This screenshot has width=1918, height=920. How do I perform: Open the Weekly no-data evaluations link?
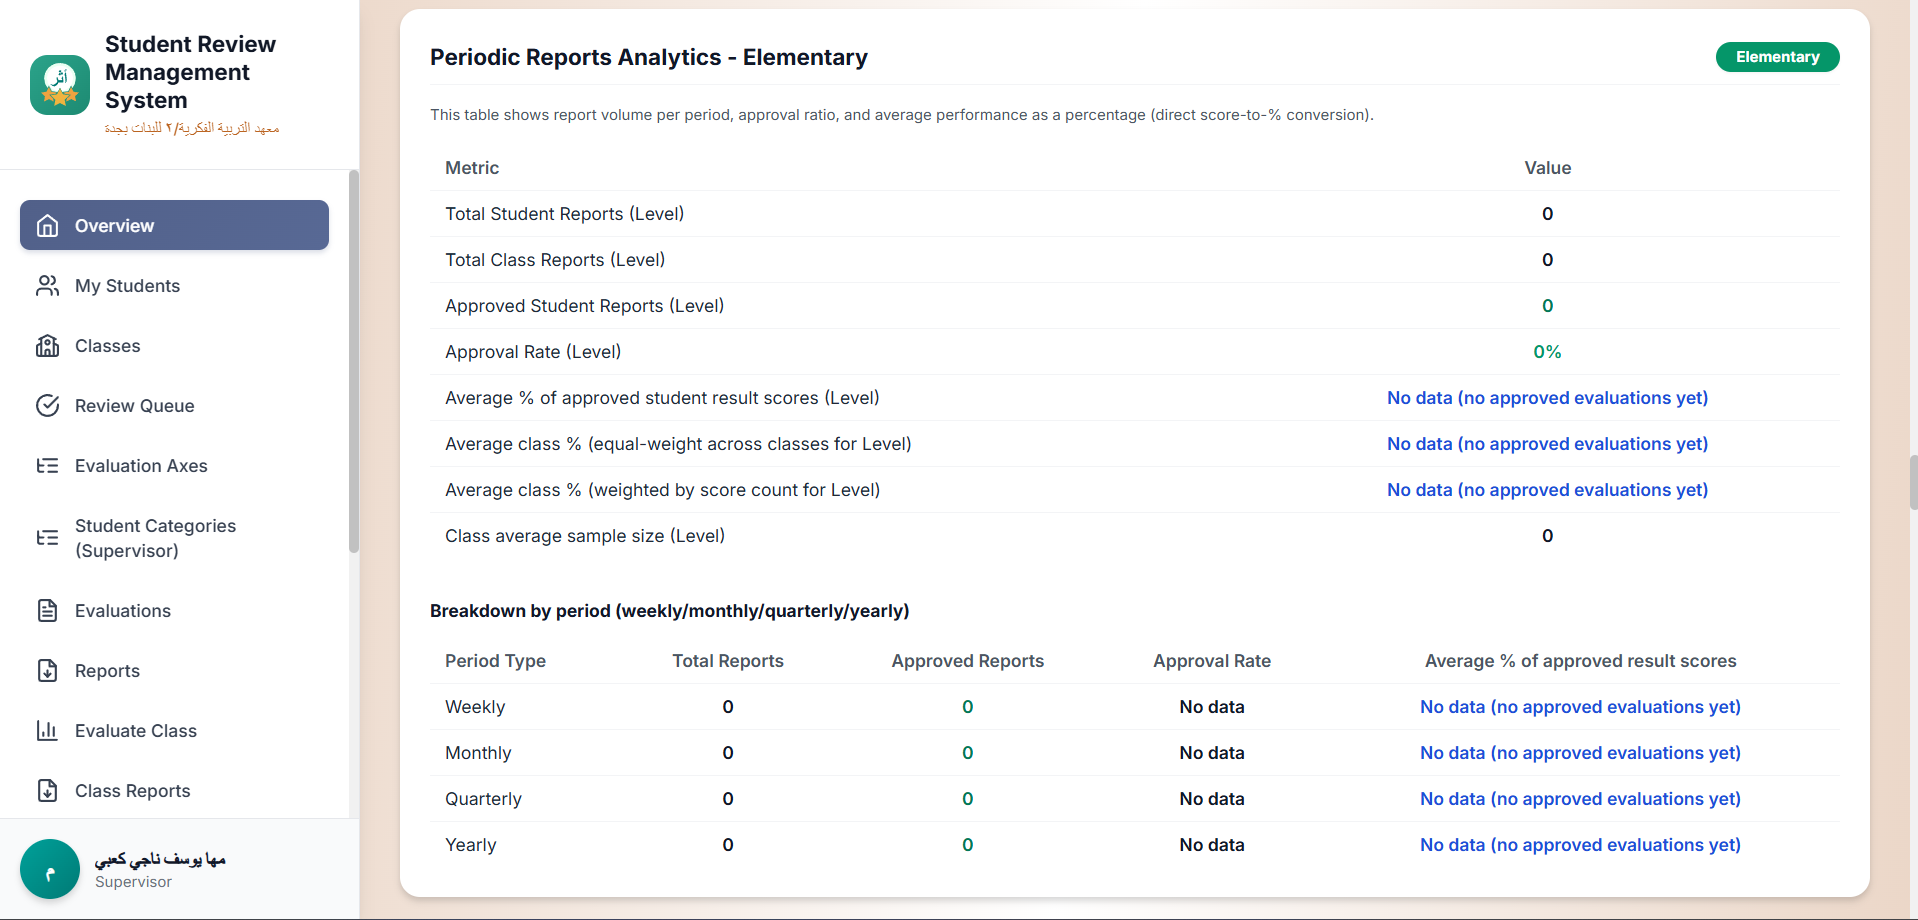pos(1580,706)
